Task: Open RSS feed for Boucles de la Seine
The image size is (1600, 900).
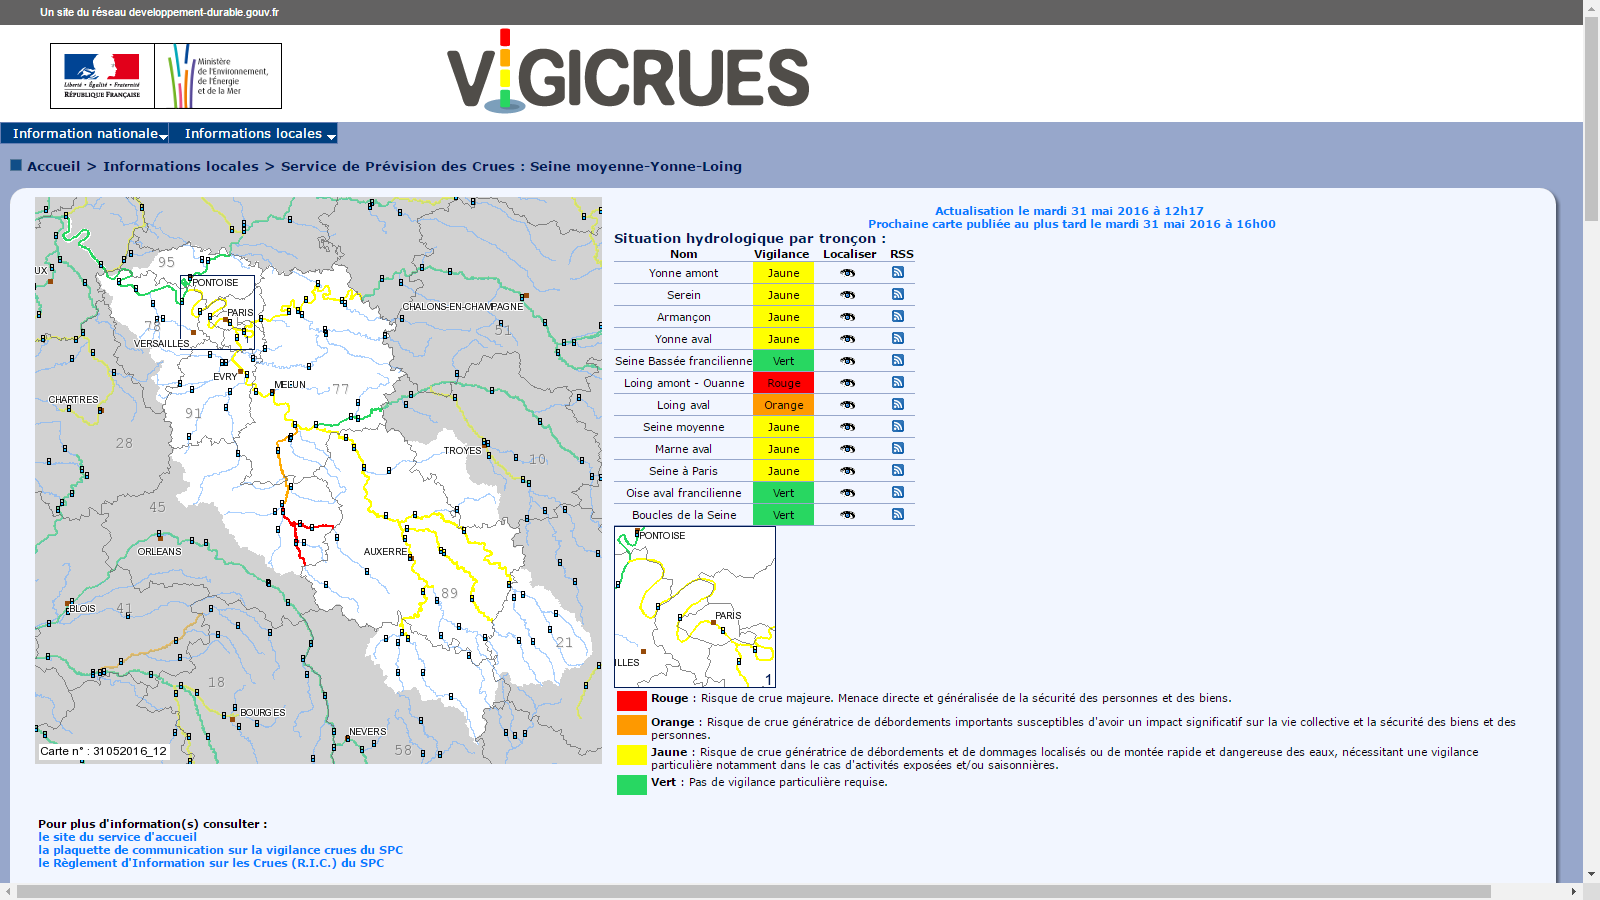Action: (x=898, y=514)
